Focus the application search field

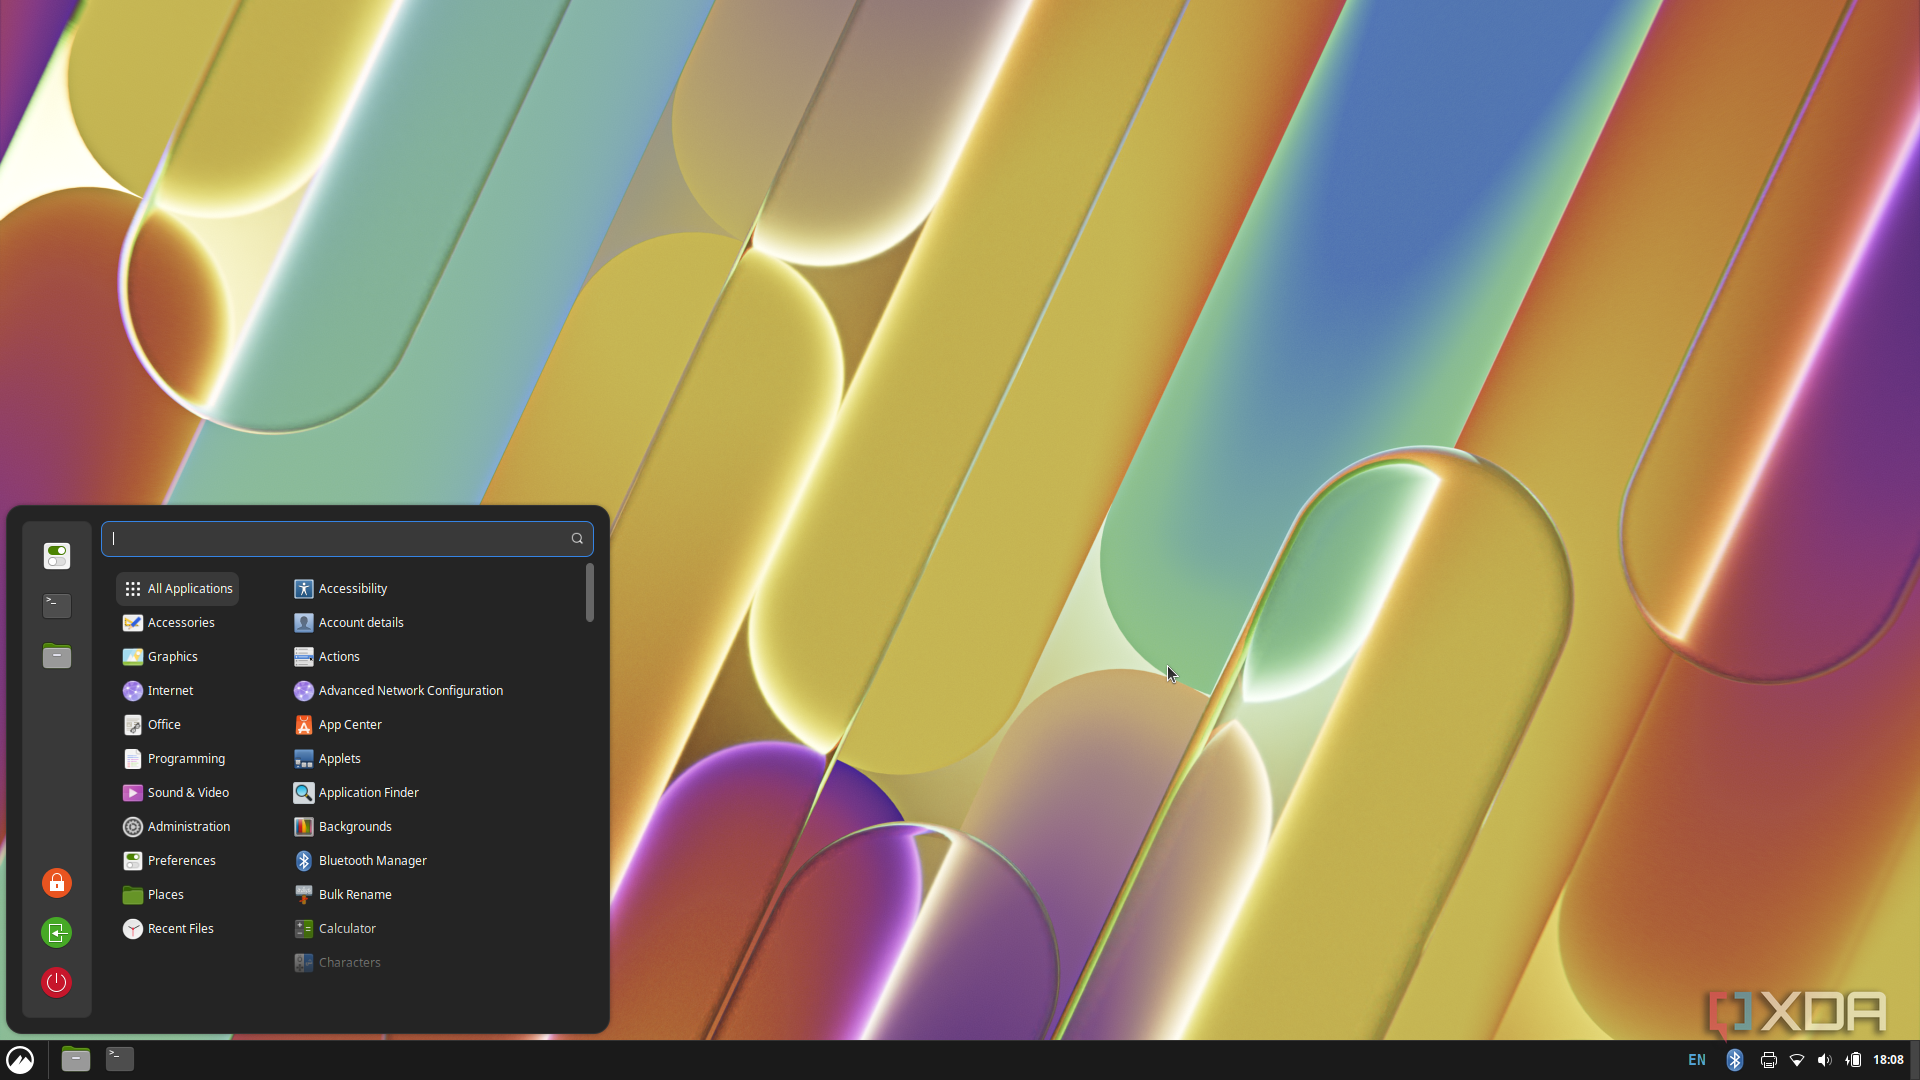click(x=347, y=539)
